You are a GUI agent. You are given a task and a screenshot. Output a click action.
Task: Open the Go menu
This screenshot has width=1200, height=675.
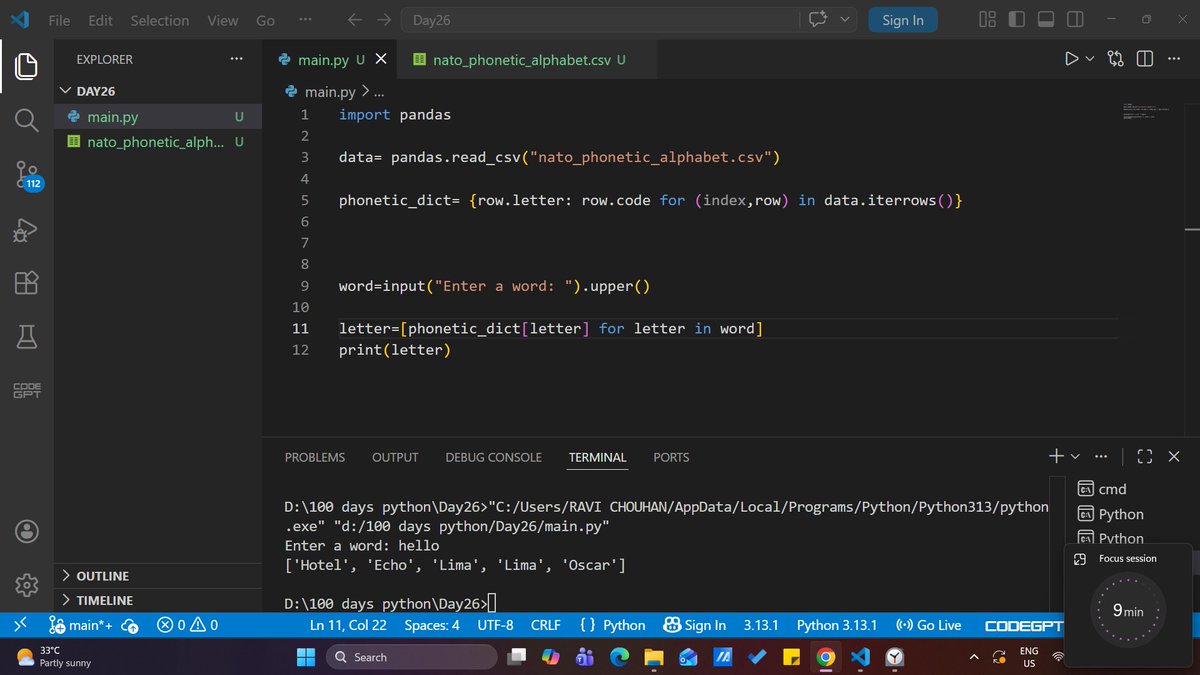[x=265, y=20]
